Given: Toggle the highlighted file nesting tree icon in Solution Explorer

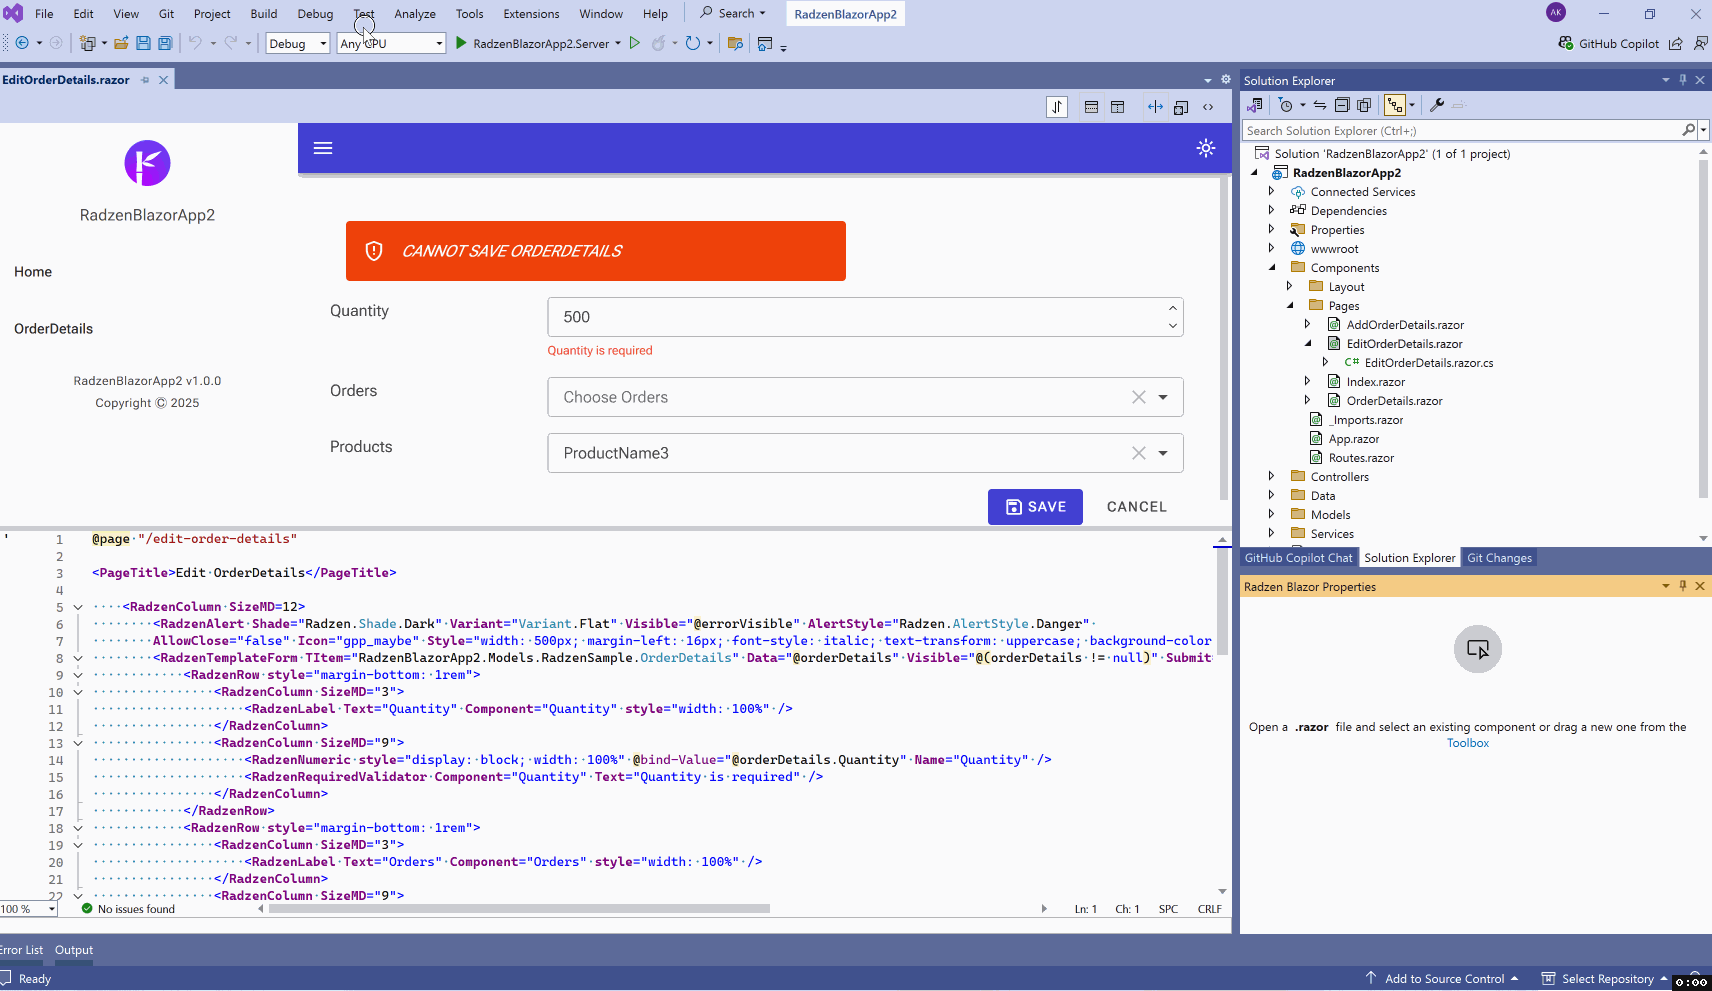Looking at the screenshot, I should coord(1394,105).
